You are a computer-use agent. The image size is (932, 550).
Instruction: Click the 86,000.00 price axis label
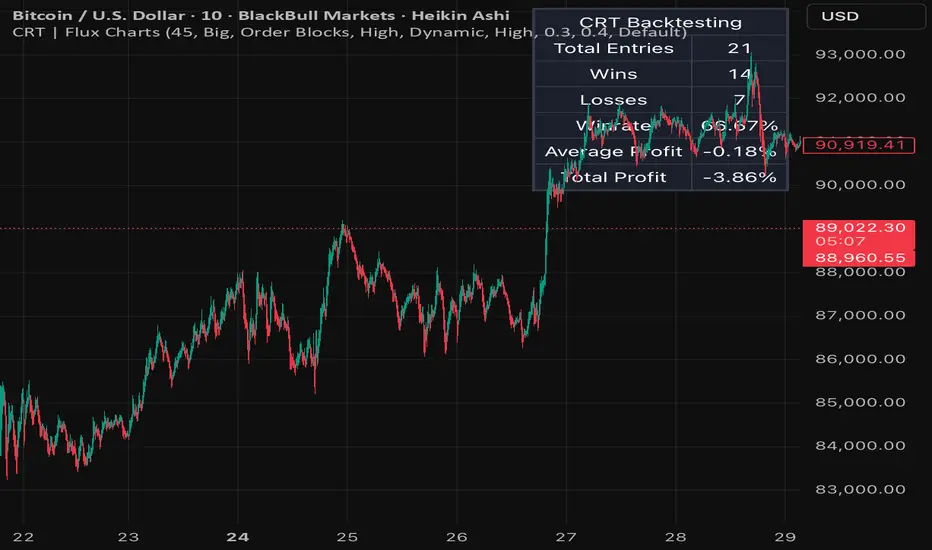[x=860, y=359]
